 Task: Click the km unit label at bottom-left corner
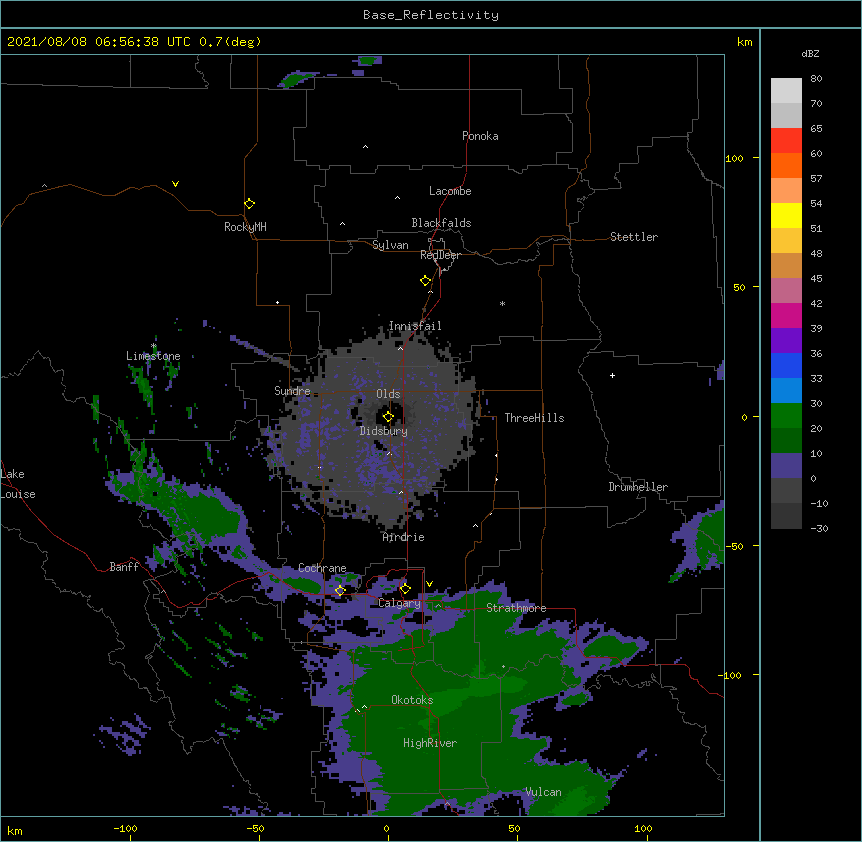15,830
